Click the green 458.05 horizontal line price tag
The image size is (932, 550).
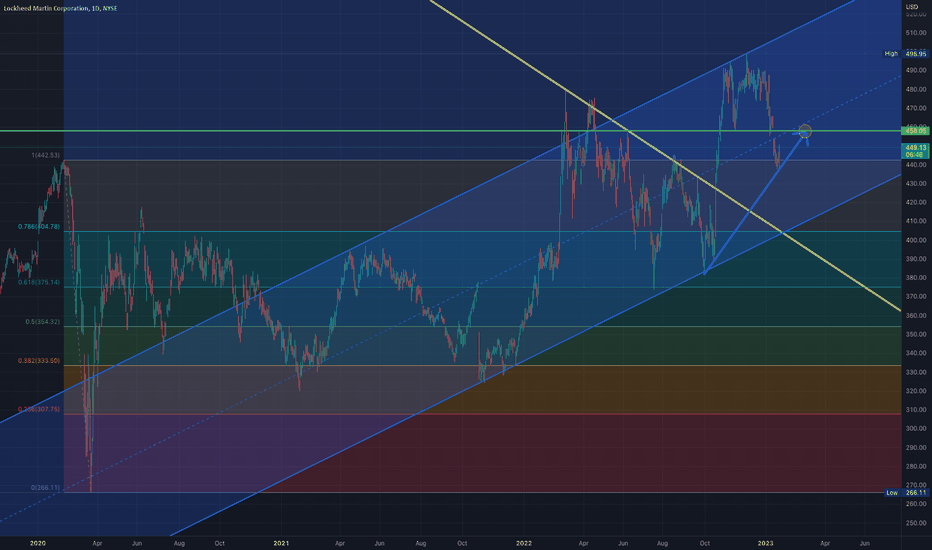(915, 131)
